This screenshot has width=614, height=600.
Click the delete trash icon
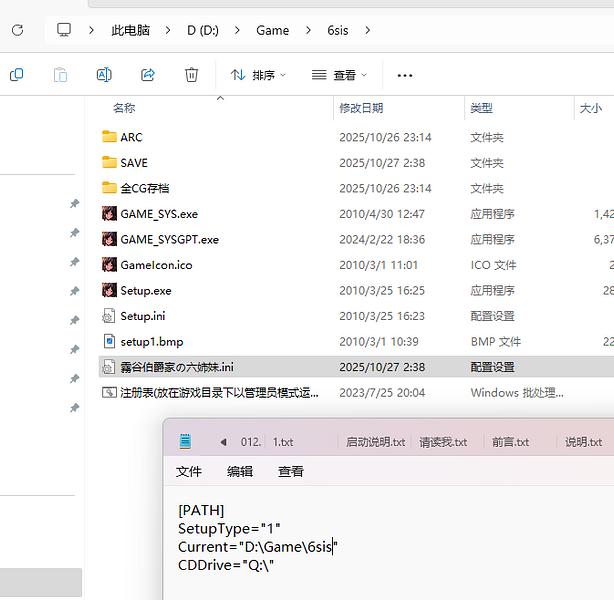191,75
